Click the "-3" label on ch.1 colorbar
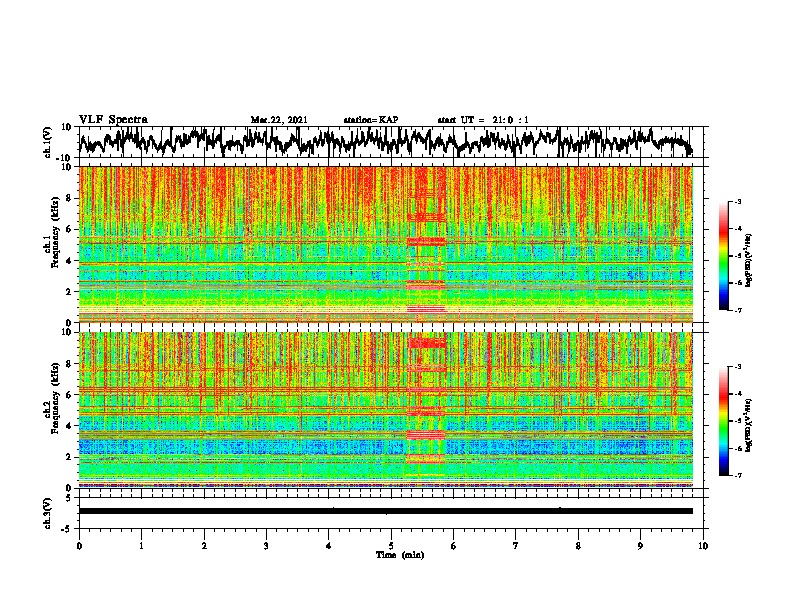792x612 pixels. (x=738, y=202)
